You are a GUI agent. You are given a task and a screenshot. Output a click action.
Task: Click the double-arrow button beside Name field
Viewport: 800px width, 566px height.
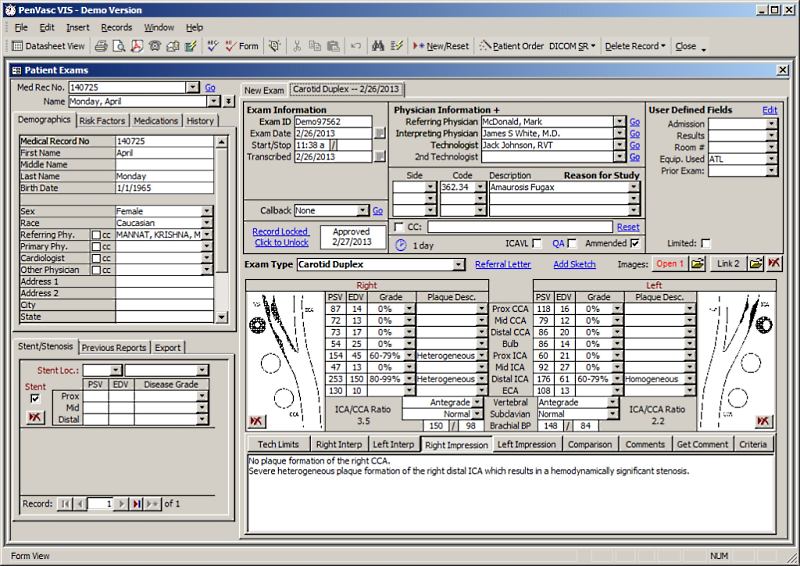point(229,101)
